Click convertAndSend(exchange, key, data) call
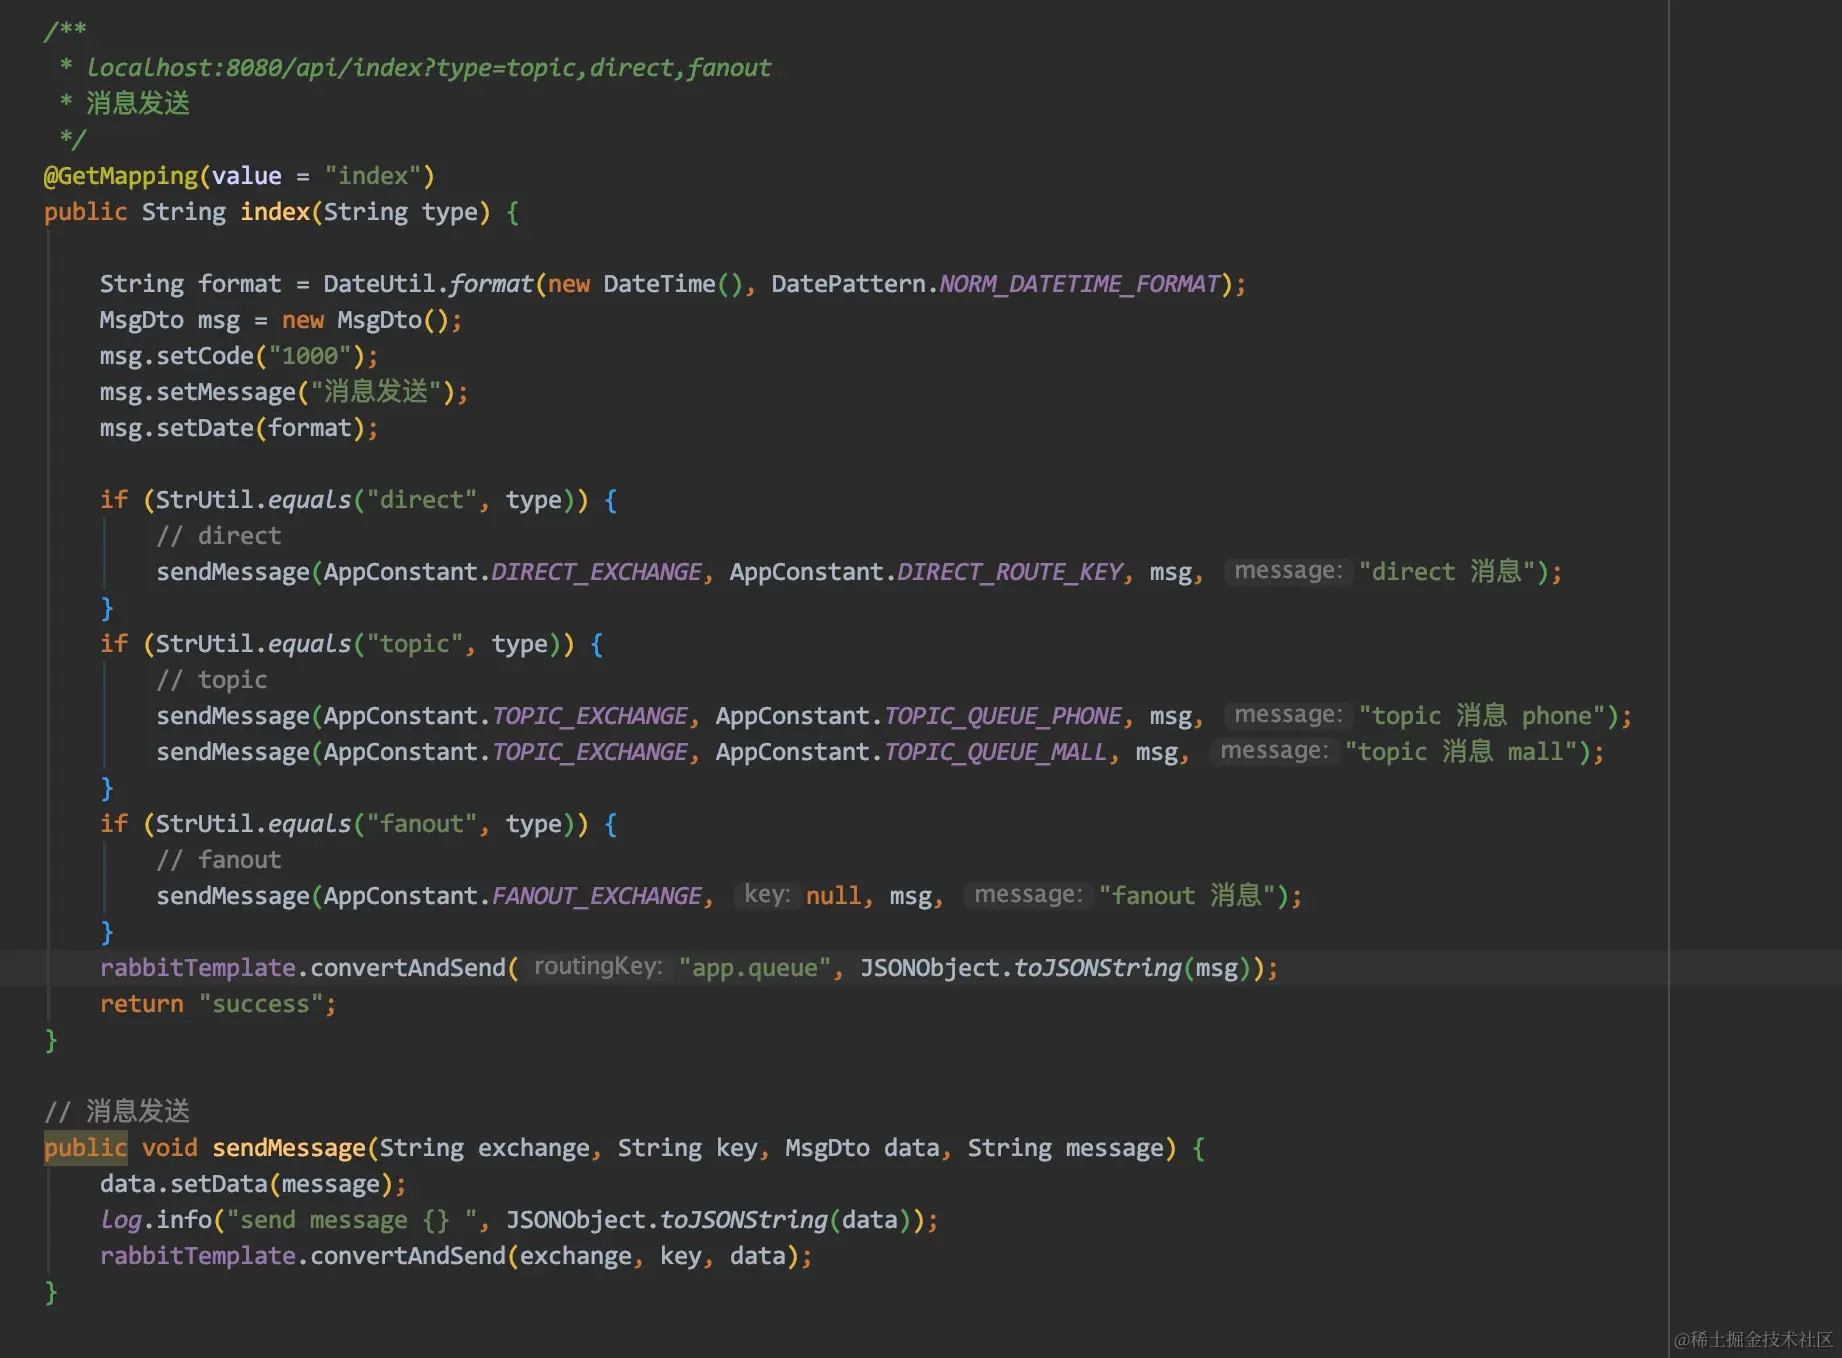 click(x=554, y=1256)
